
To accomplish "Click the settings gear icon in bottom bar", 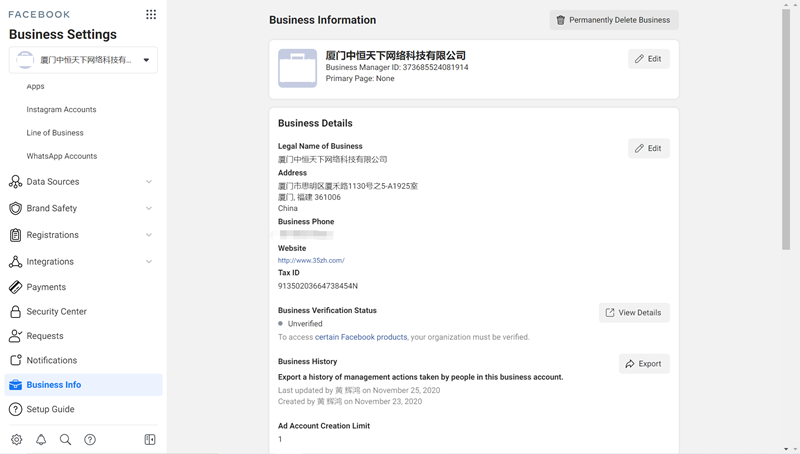I will coord(17,440).
